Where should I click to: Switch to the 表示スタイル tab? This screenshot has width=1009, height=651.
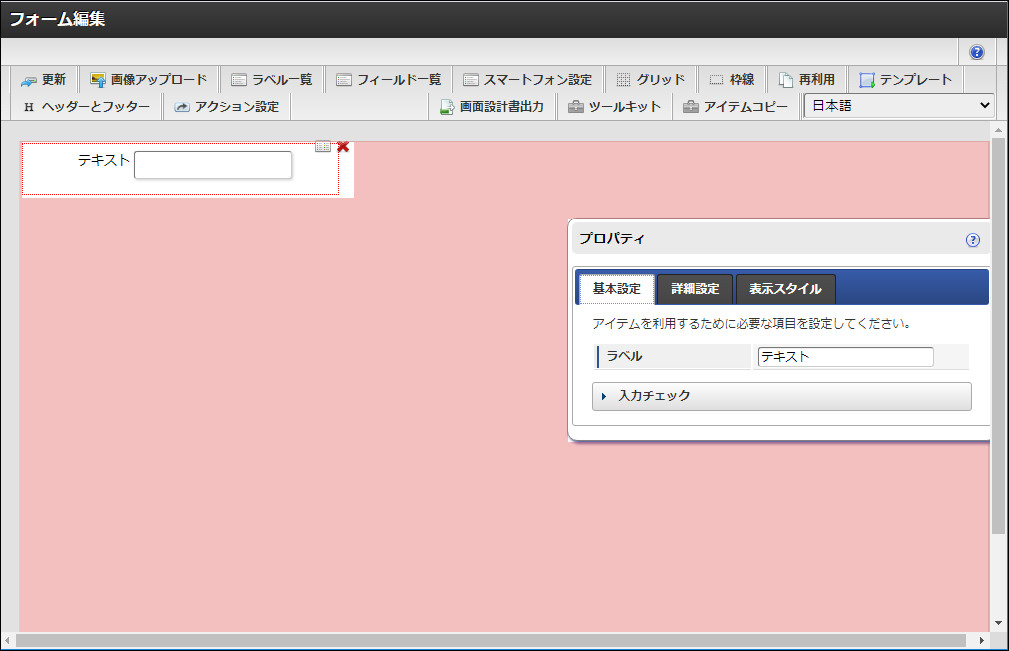786,289
